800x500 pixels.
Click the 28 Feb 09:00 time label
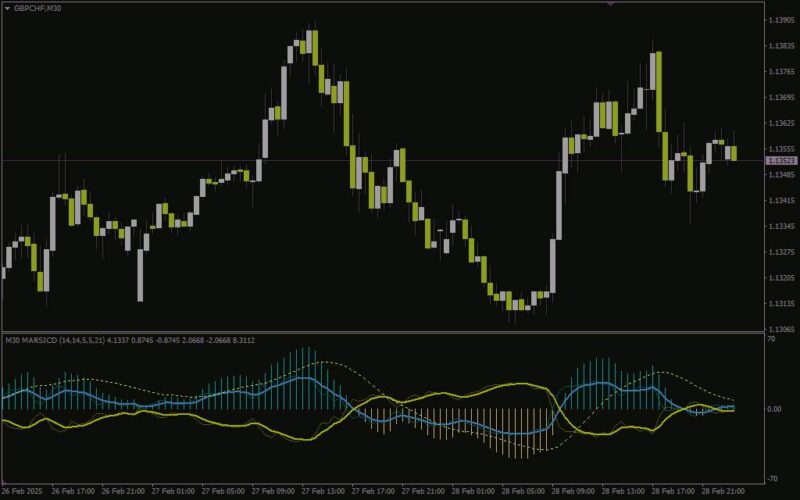(x=573, y=491)
